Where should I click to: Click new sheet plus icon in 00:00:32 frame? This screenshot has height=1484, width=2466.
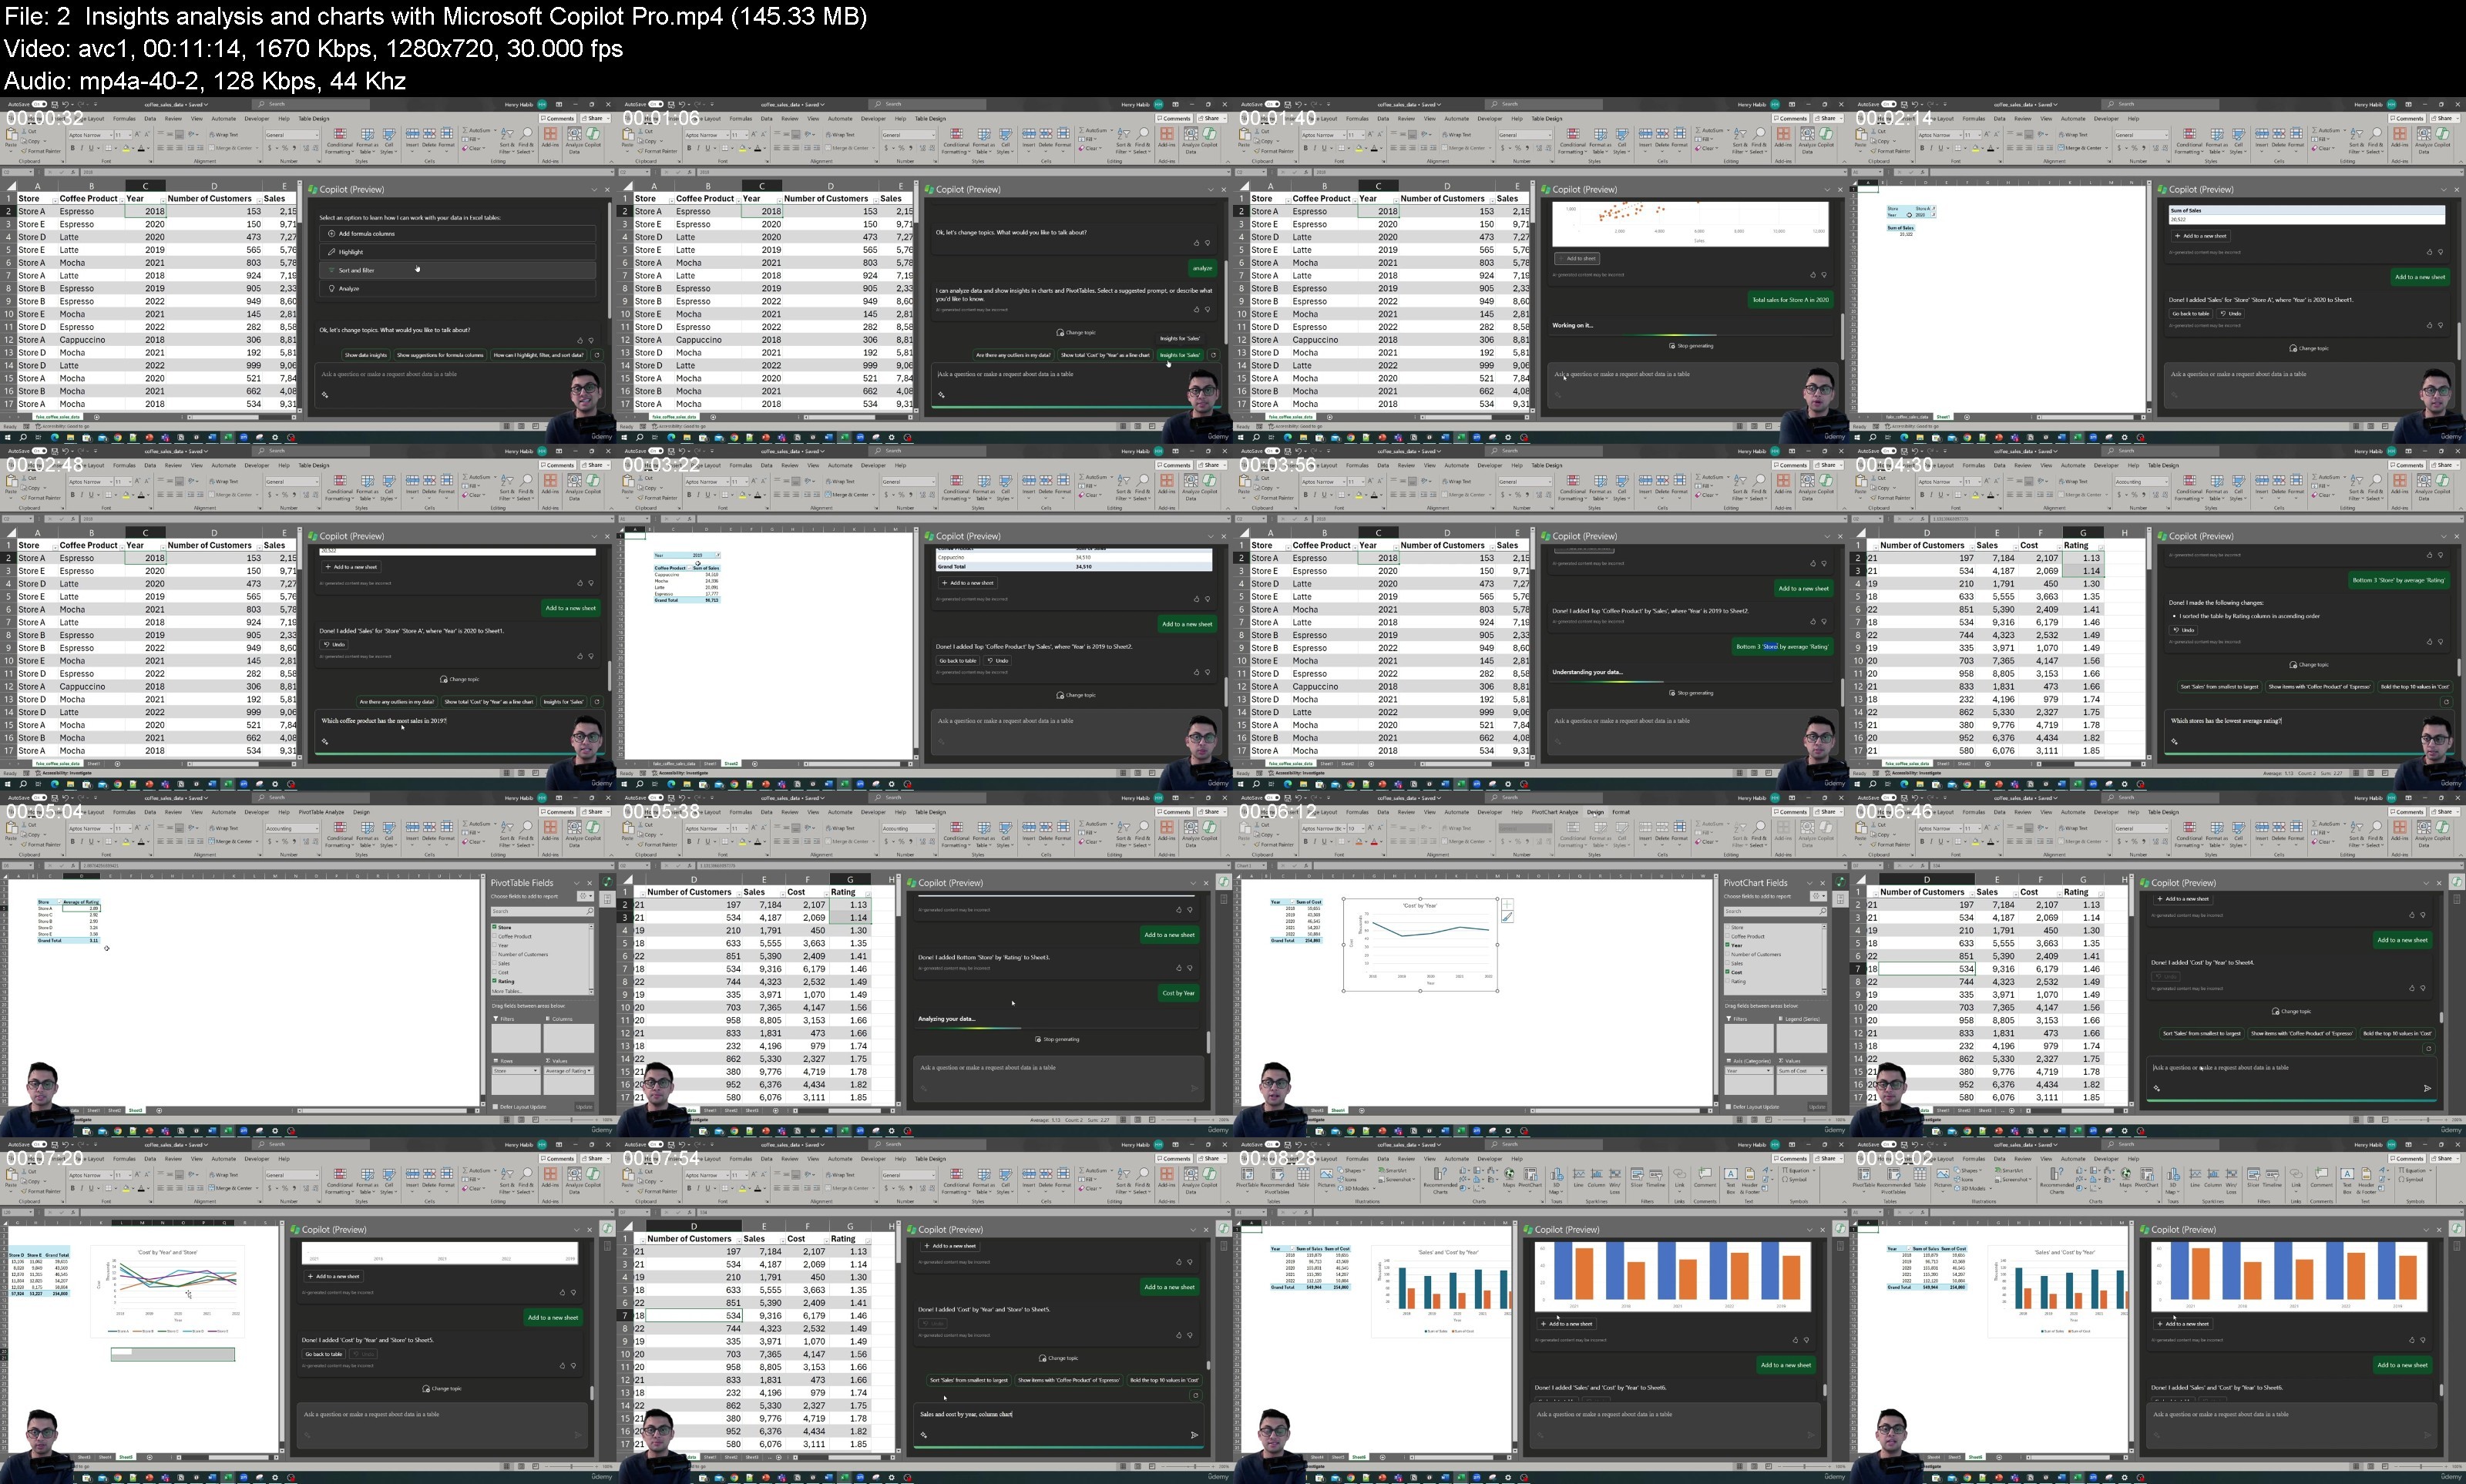(97, 416)
